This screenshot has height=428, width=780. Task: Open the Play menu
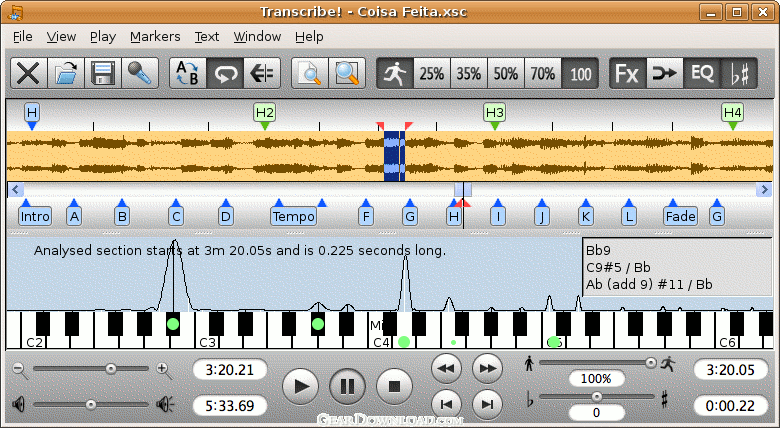(x=102, y=37)
